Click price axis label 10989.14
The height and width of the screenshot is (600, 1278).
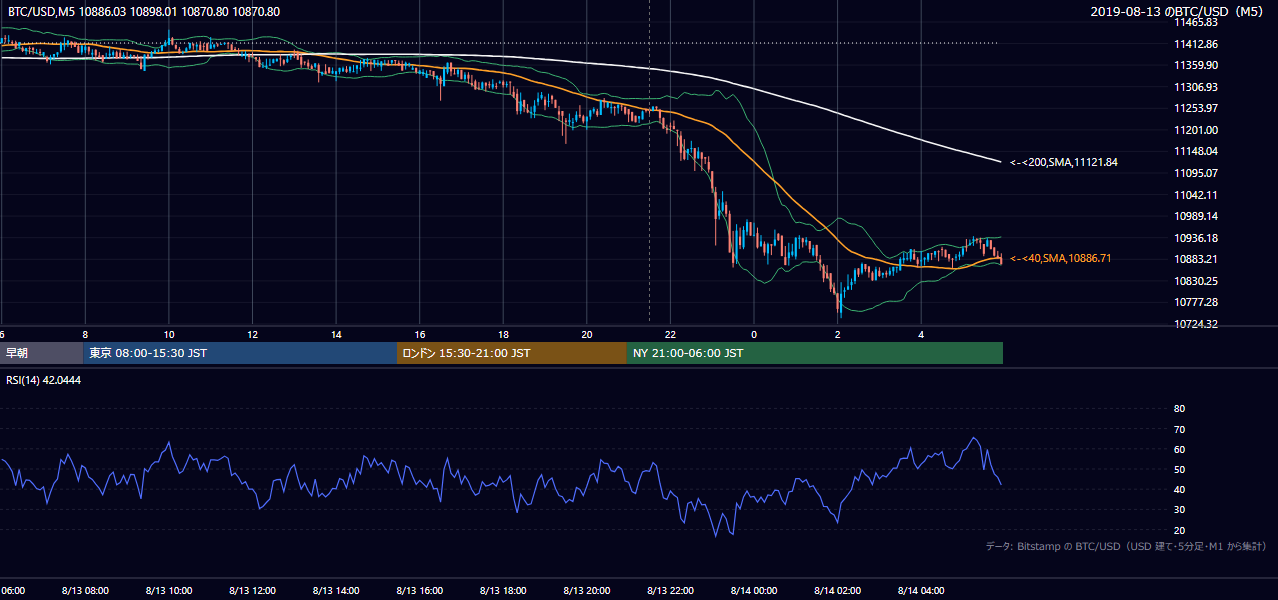coord(1195,216)
